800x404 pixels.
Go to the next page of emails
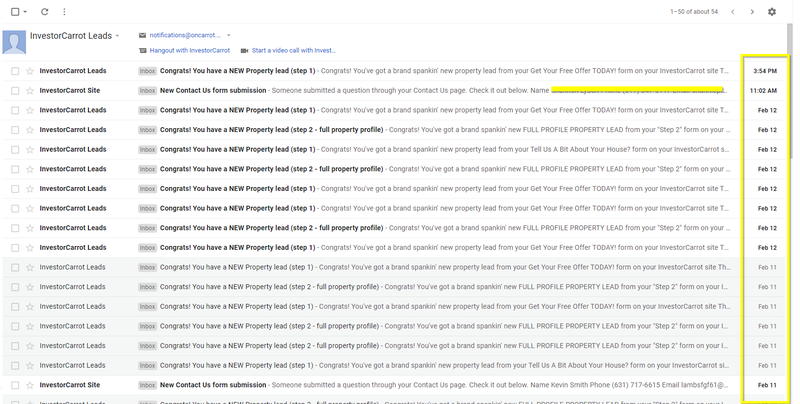752,11
